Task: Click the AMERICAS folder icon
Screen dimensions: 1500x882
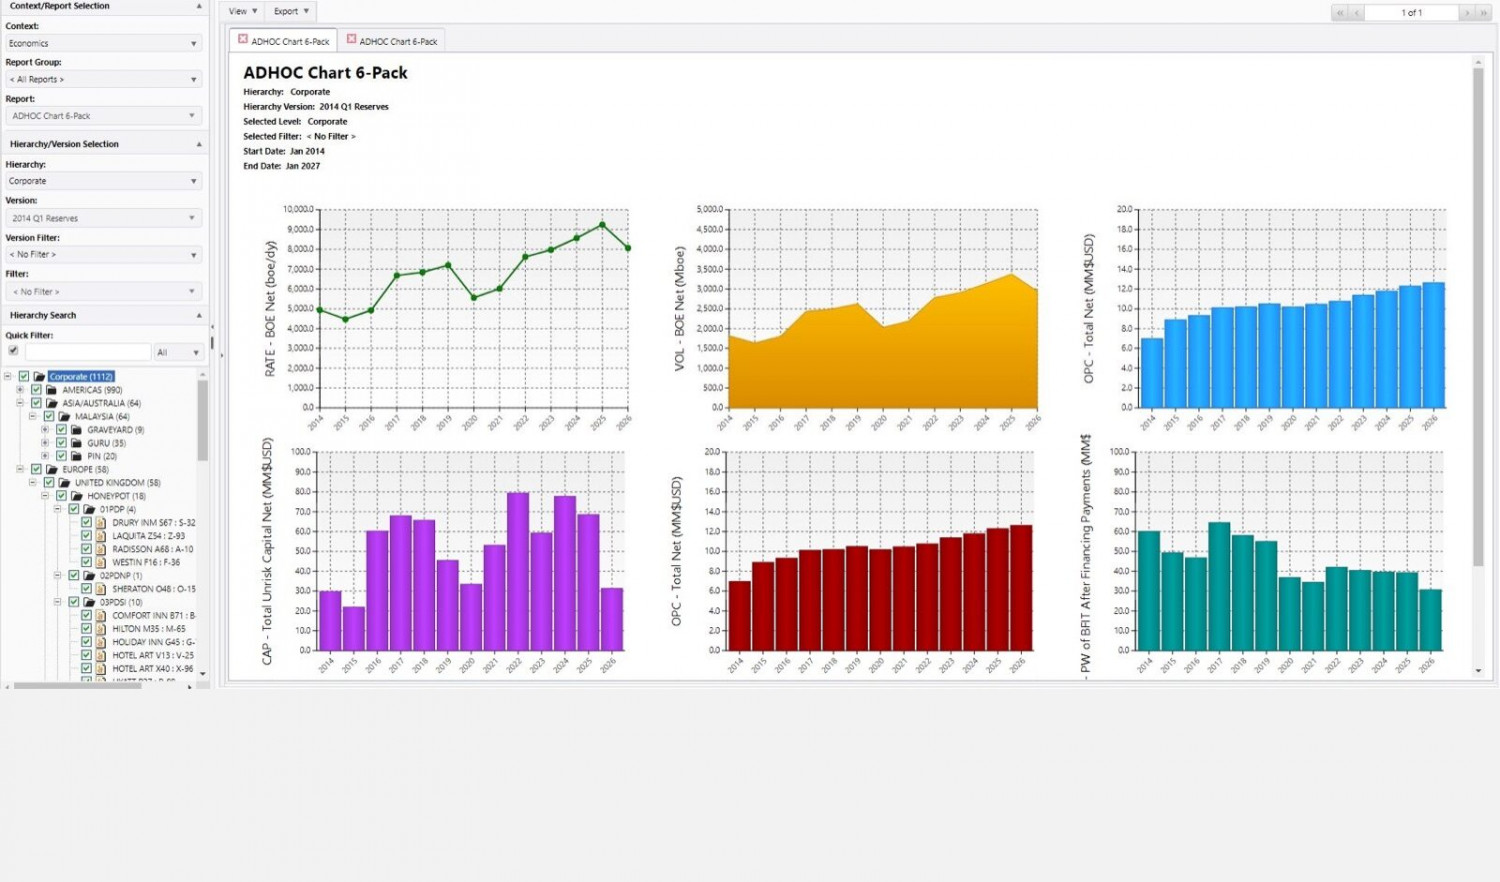Action: [51, 390]
